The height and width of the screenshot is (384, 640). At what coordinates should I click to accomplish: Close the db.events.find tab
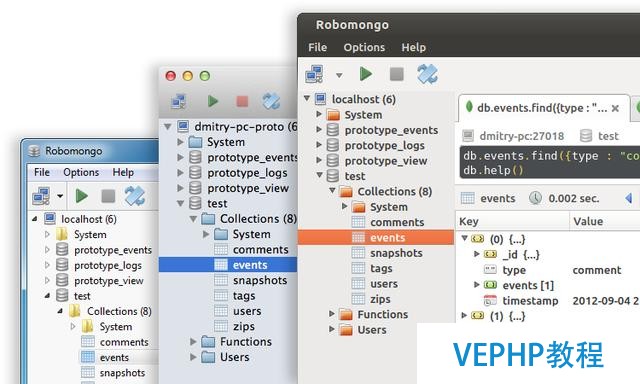[616, 109]
